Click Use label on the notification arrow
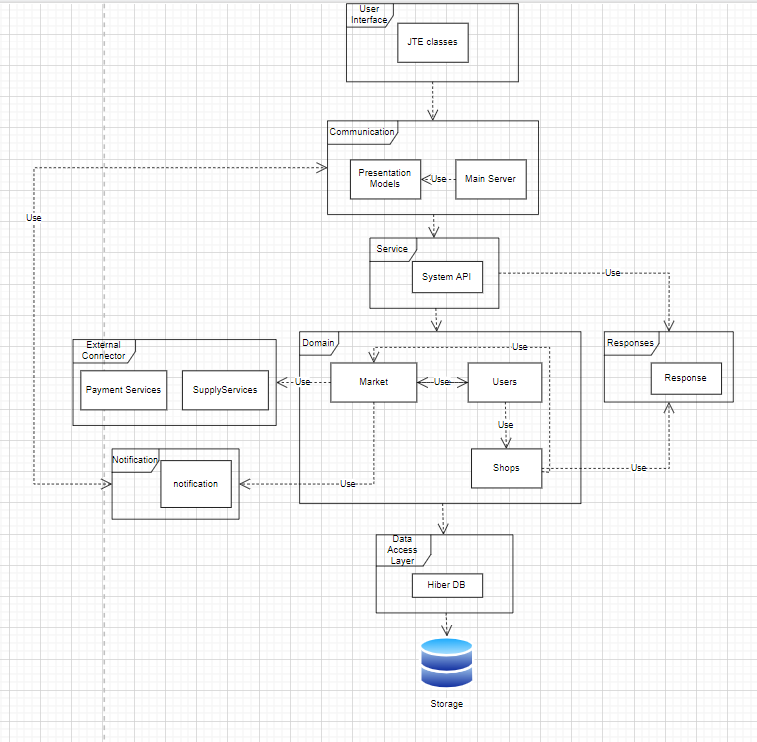This screenshot has height=742, width=757. coord(348,484)
